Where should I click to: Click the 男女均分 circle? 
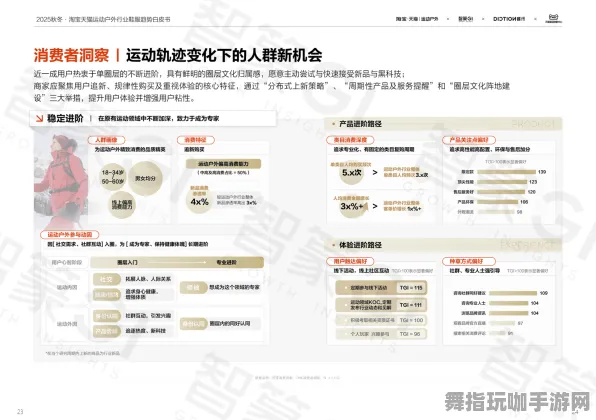pyautogui.click(x=145, y=178)
